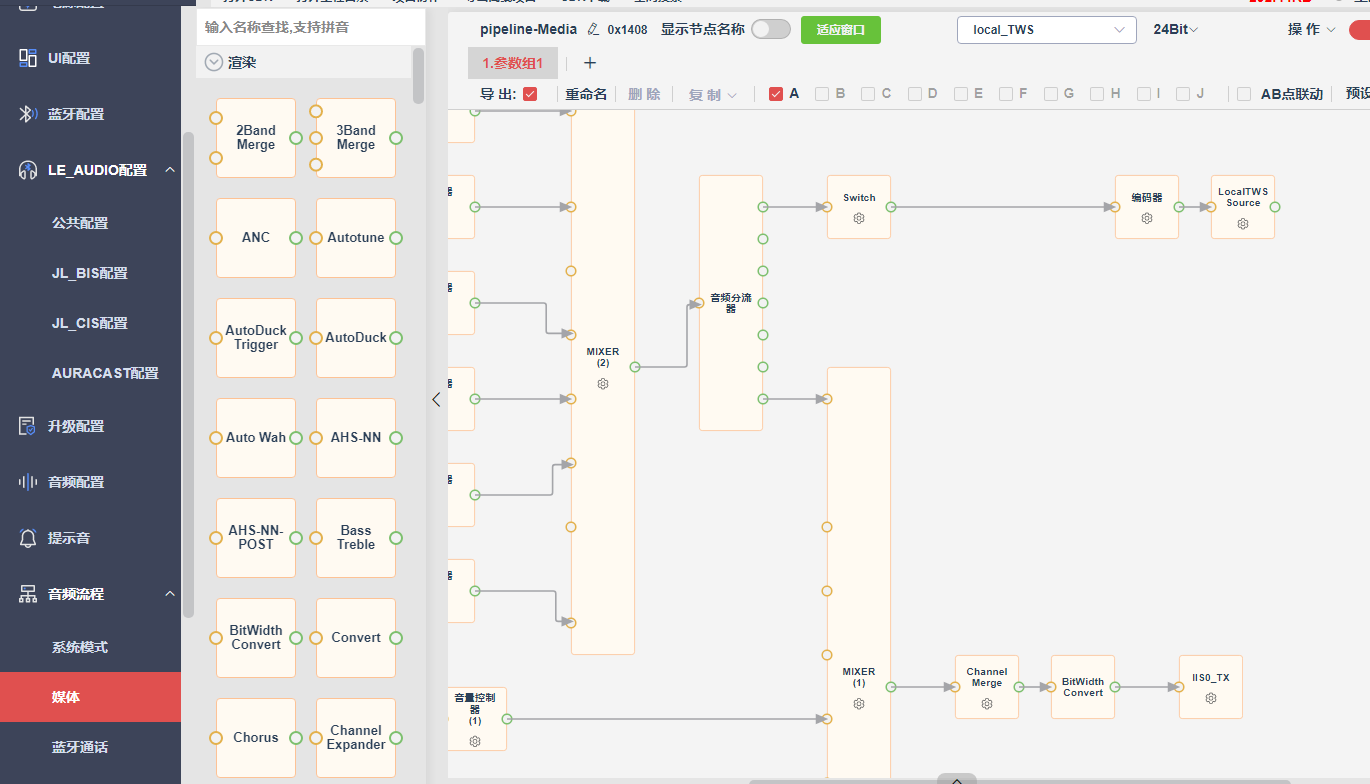Enable the AB点联动 checkbox
1370x784 pixels.
click(1244, 94)
